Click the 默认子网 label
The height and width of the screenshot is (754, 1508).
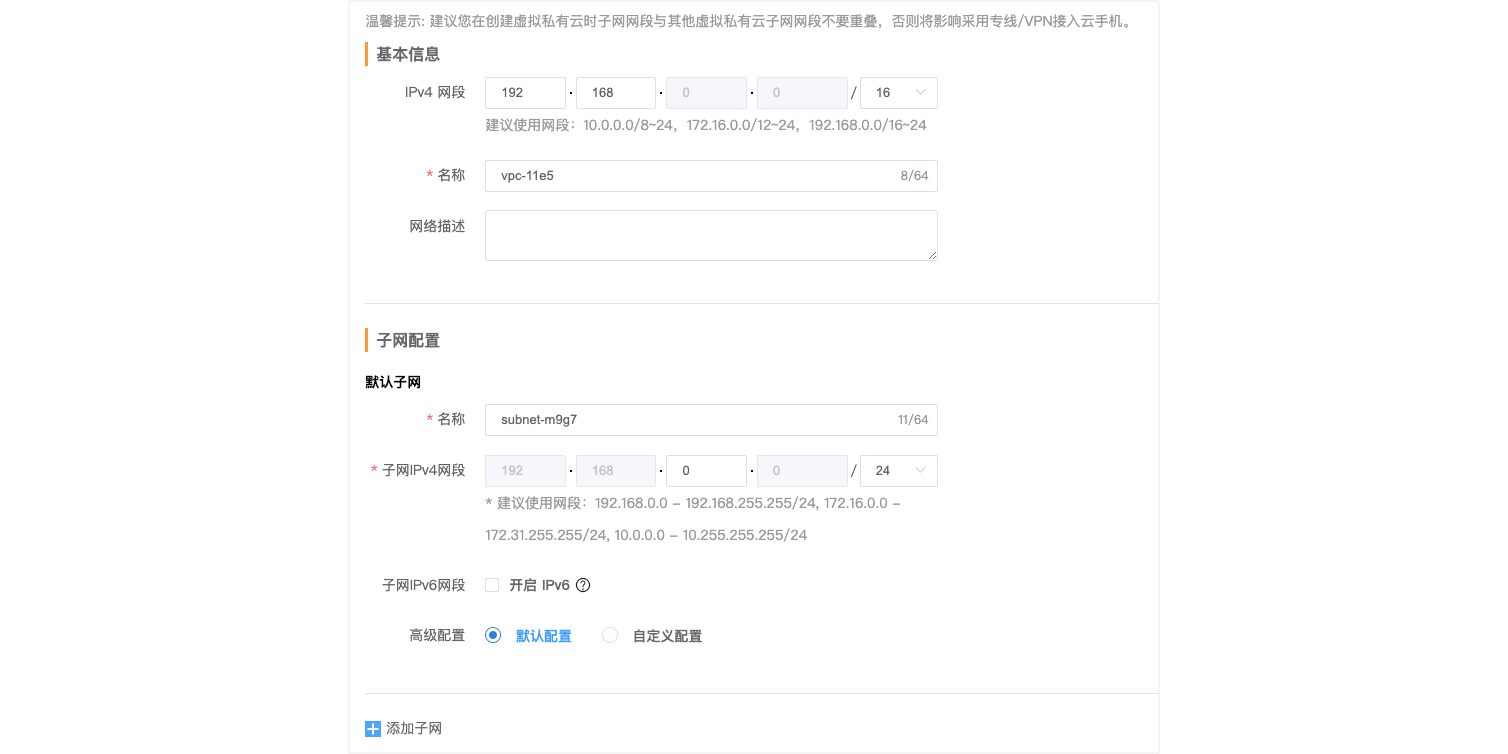393,381
